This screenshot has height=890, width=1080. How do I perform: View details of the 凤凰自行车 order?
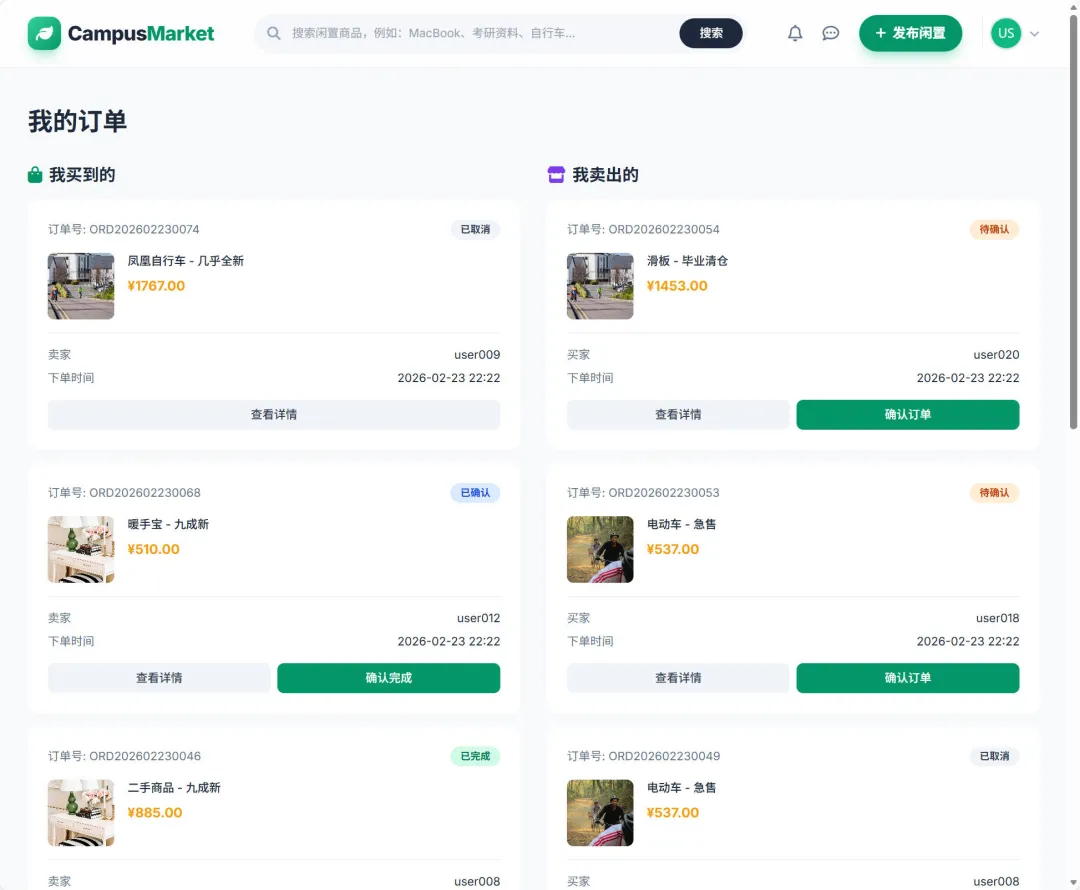tap(274, 415)
